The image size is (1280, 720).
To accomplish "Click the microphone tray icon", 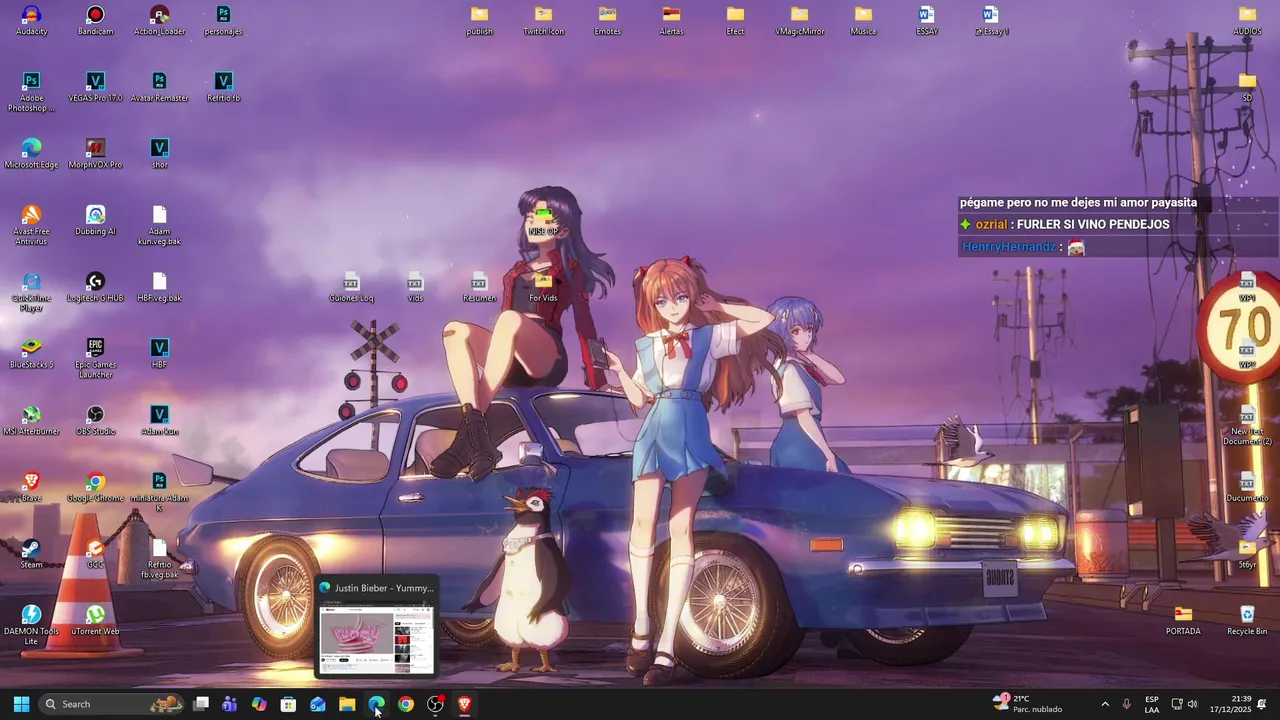I will (x=1127, y=704).
